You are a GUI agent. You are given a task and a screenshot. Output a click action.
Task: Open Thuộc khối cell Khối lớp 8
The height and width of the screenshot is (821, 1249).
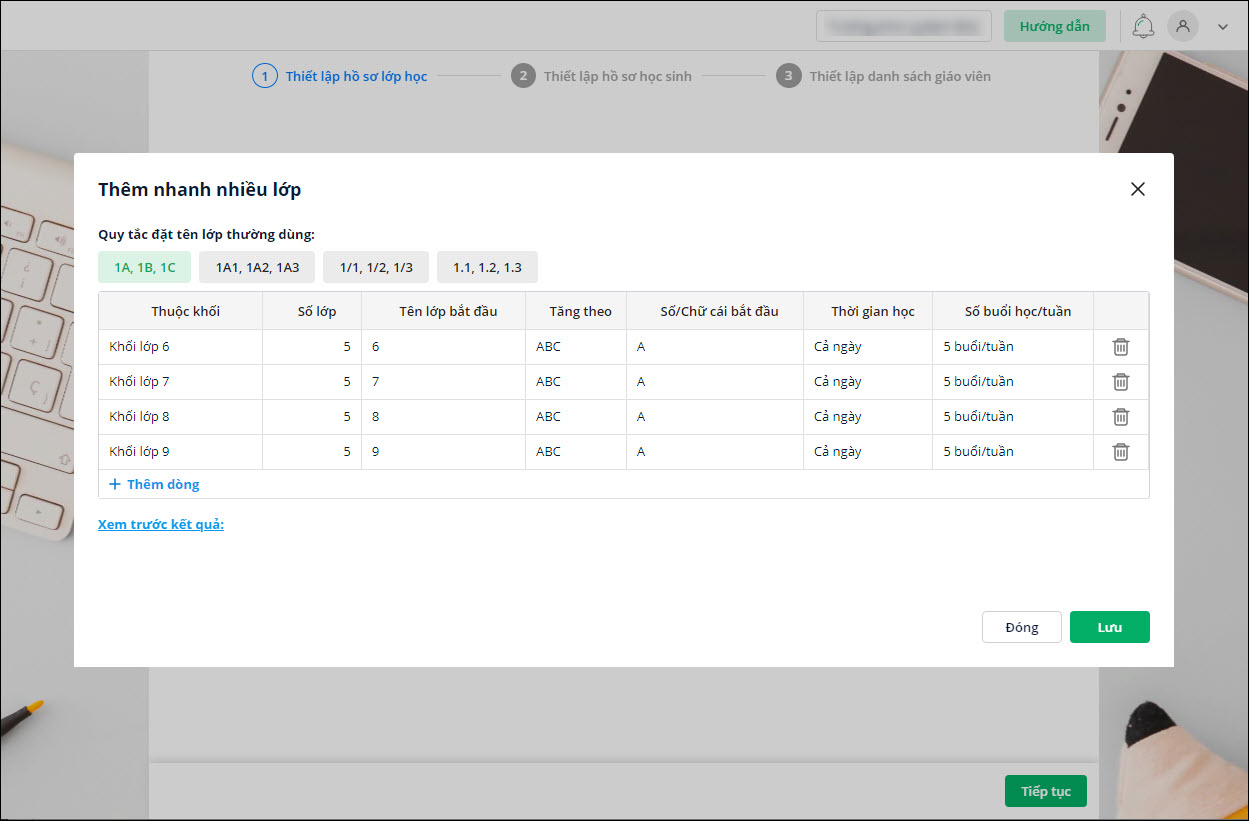(181, 417)
